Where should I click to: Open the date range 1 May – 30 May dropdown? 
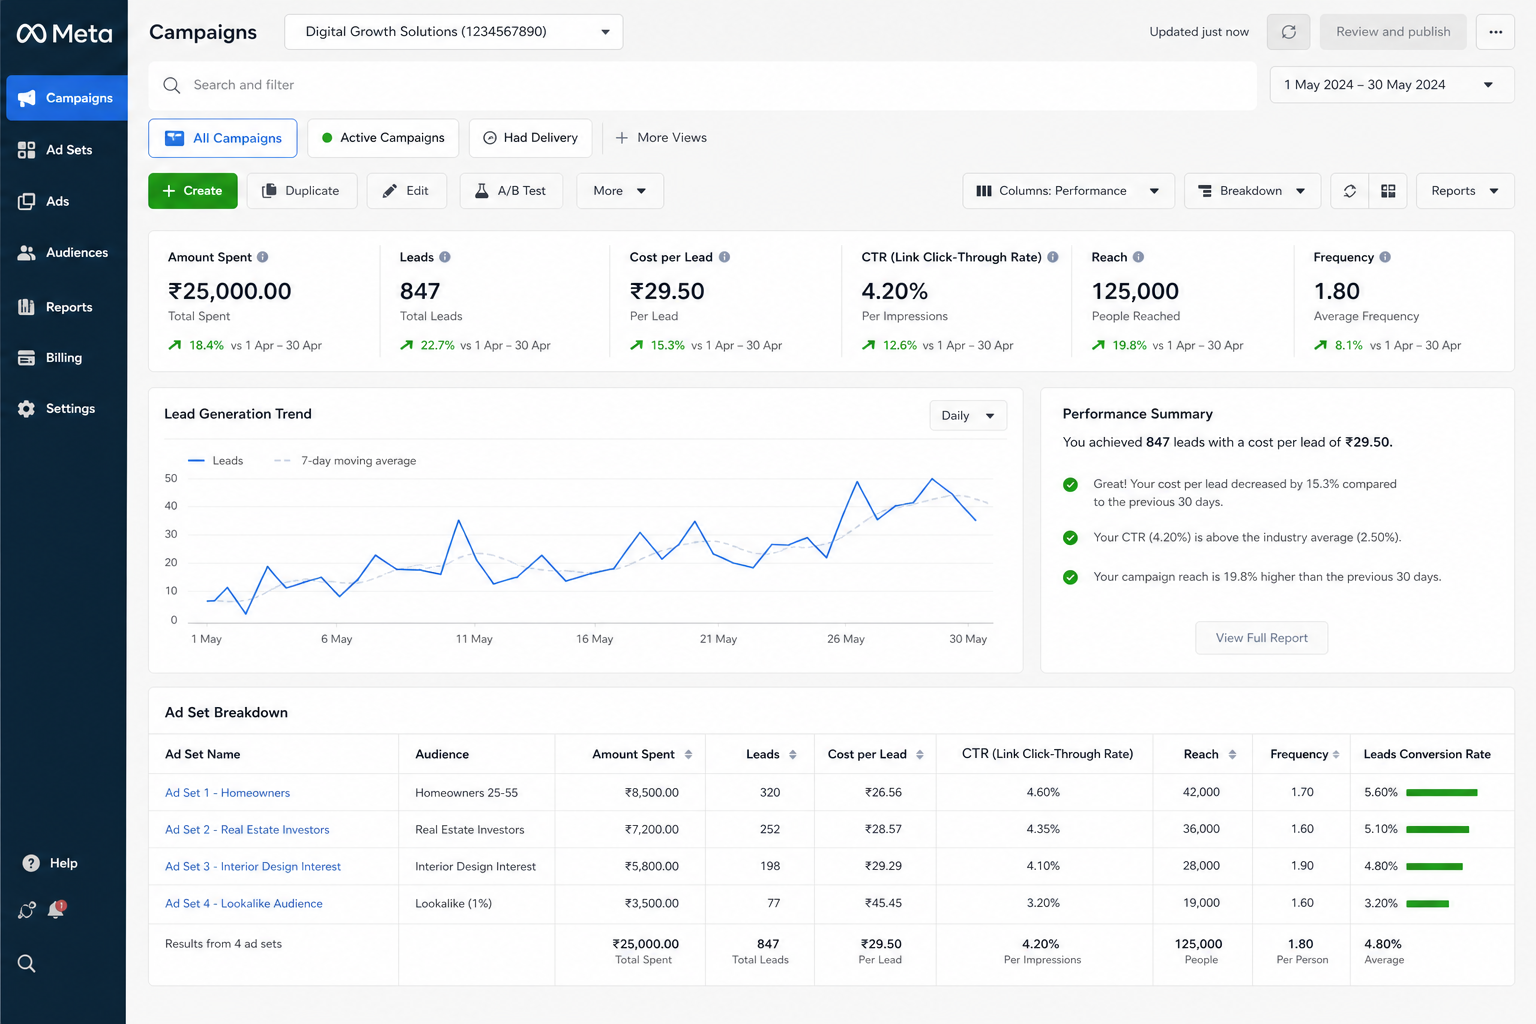[x=1392, y=85]
